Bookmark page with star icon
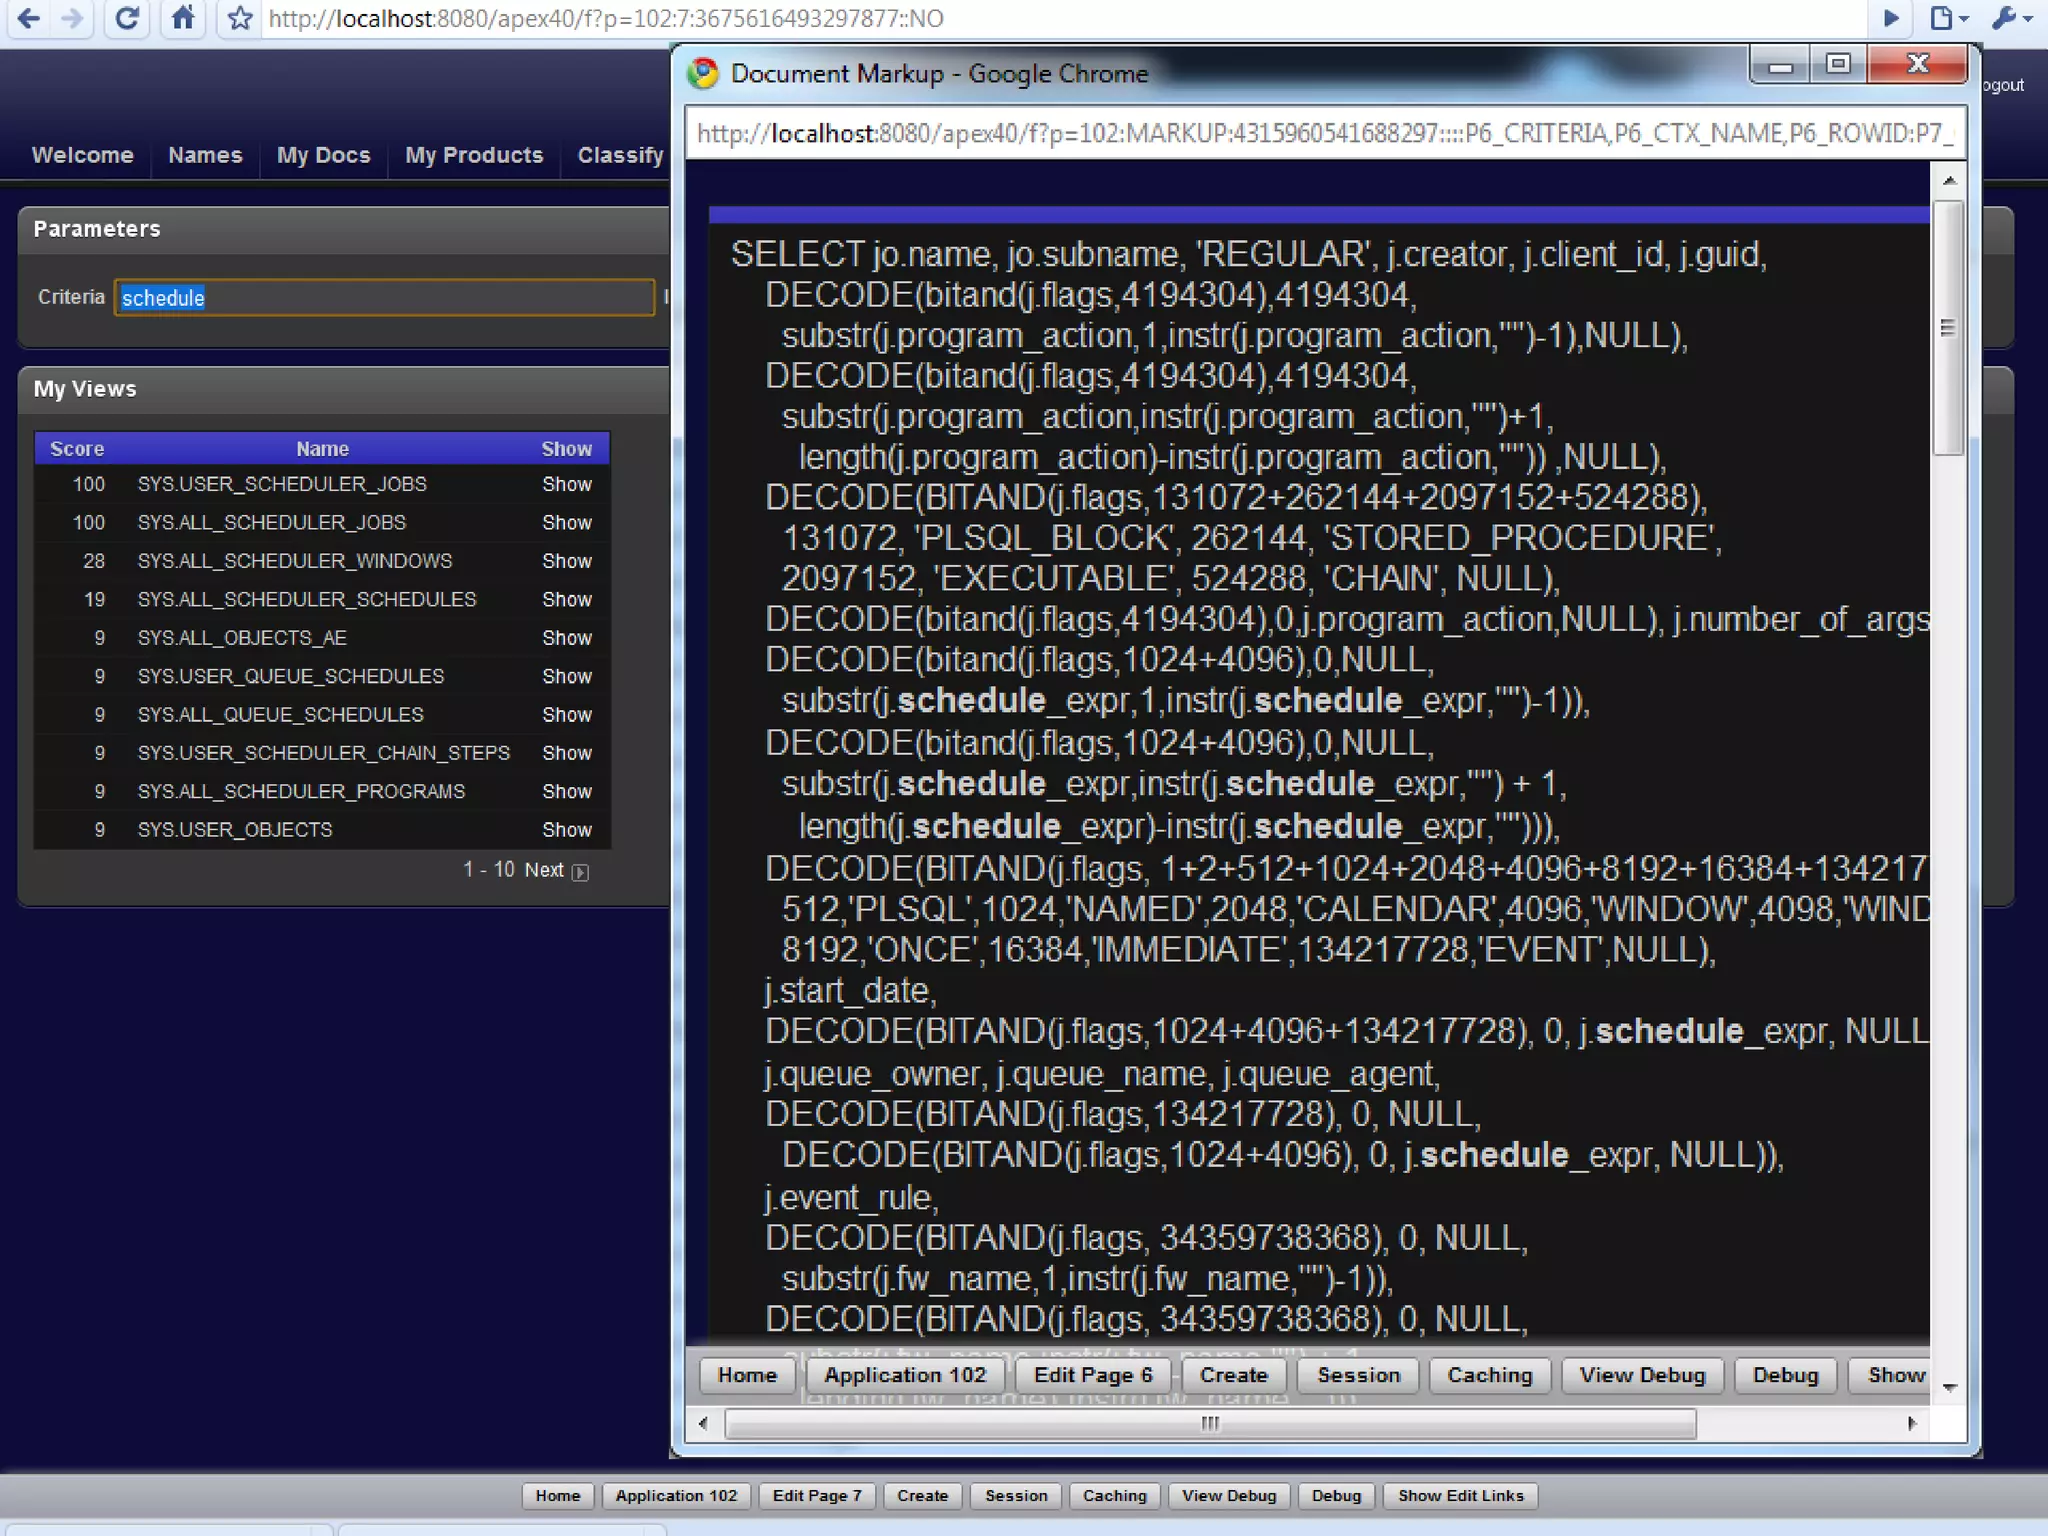The image size is (2048, 1536). tap(240, 19)
